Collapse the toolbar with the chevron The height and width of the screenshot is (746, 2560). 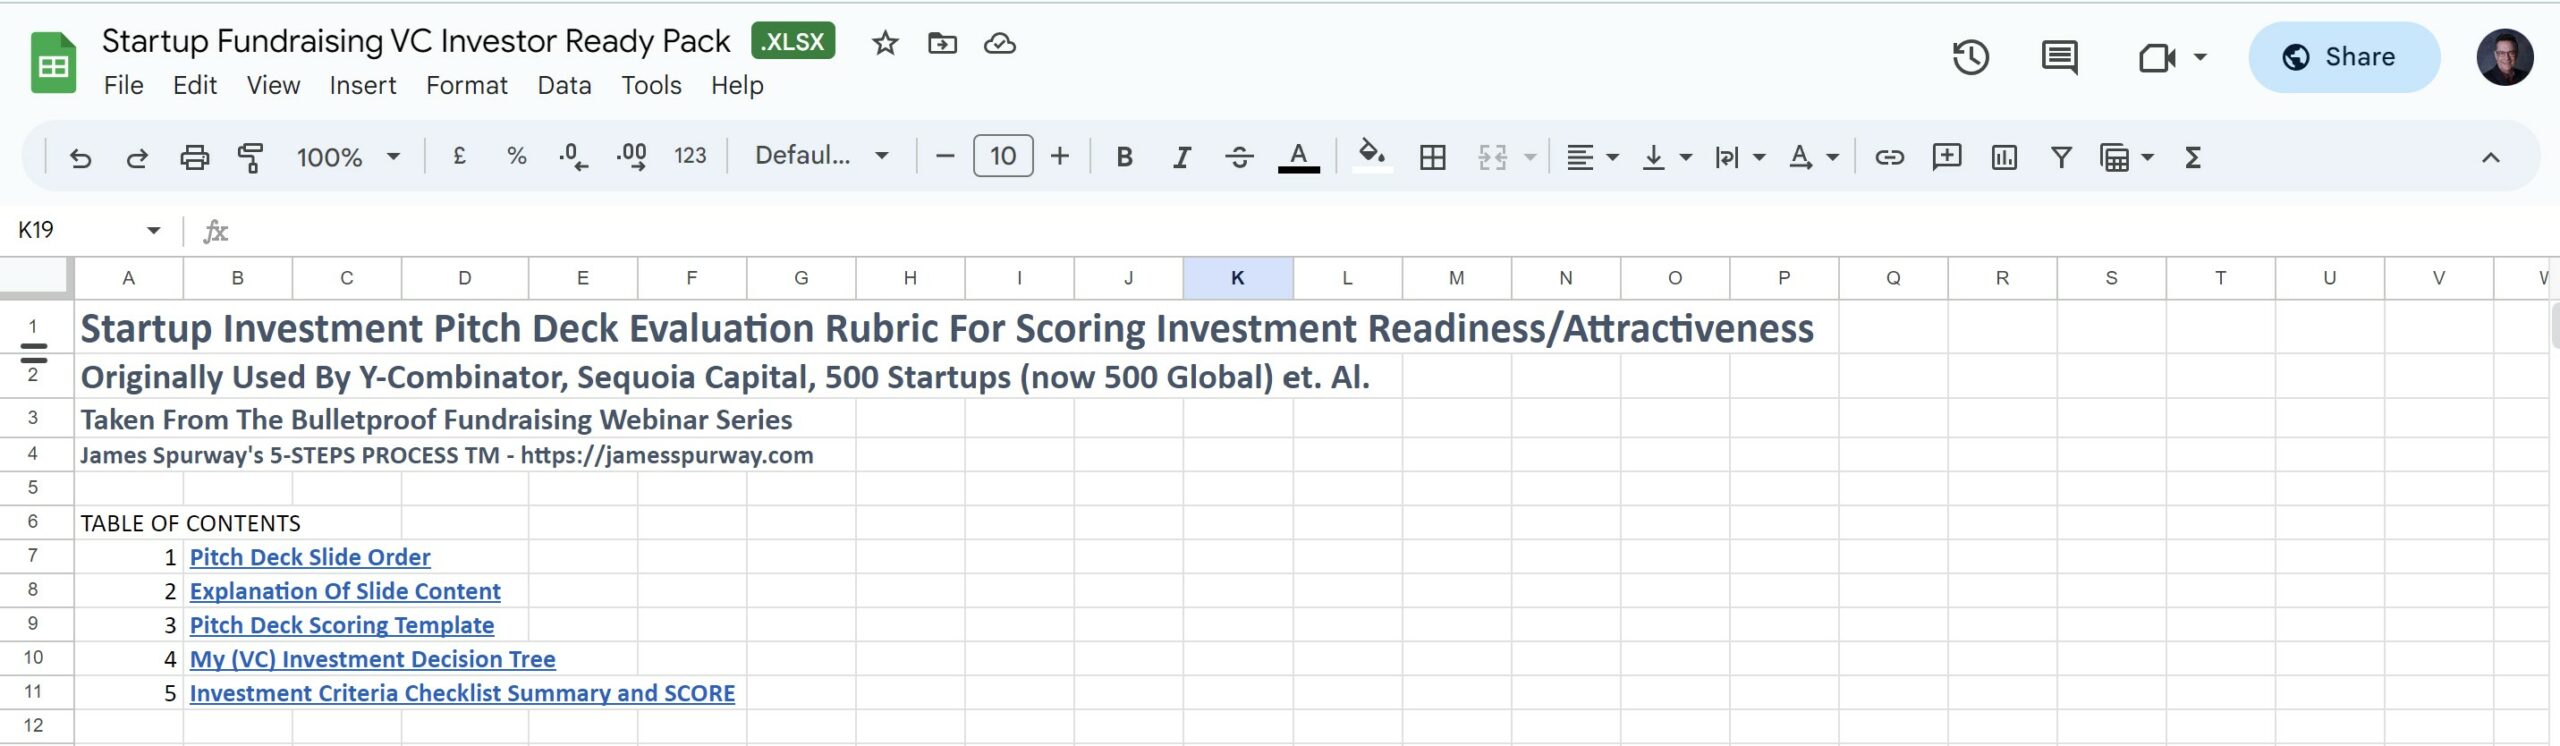coord(2490,157)
